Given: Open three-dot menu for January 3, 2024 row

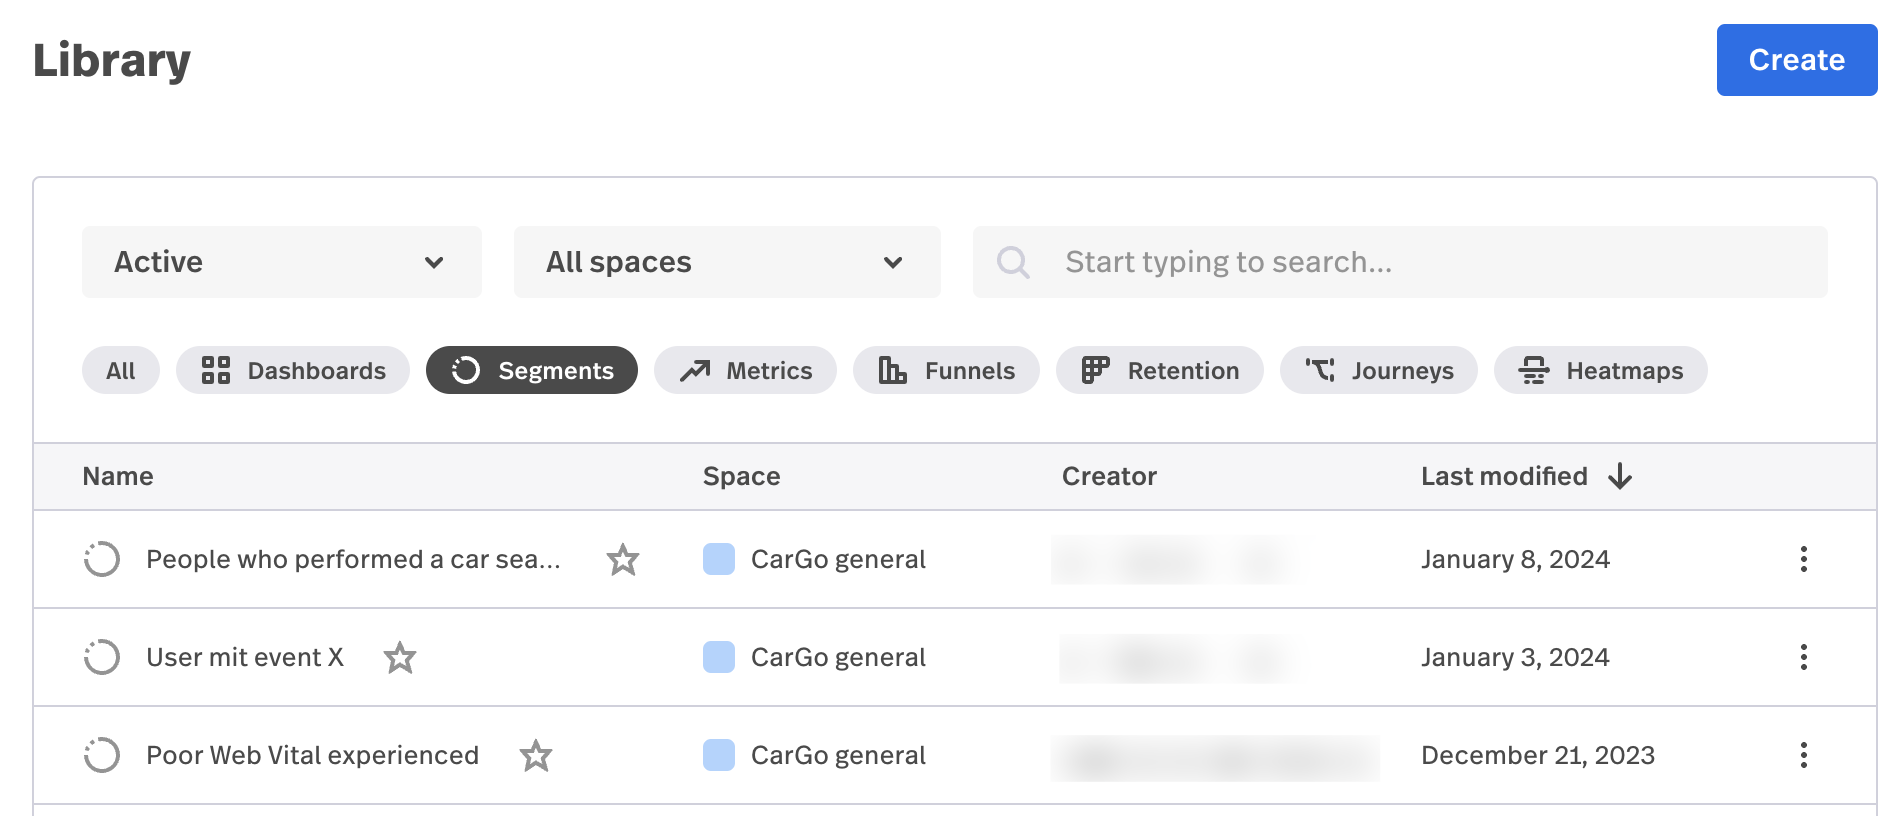Looking at the screenshot, I should (1803, 657).
